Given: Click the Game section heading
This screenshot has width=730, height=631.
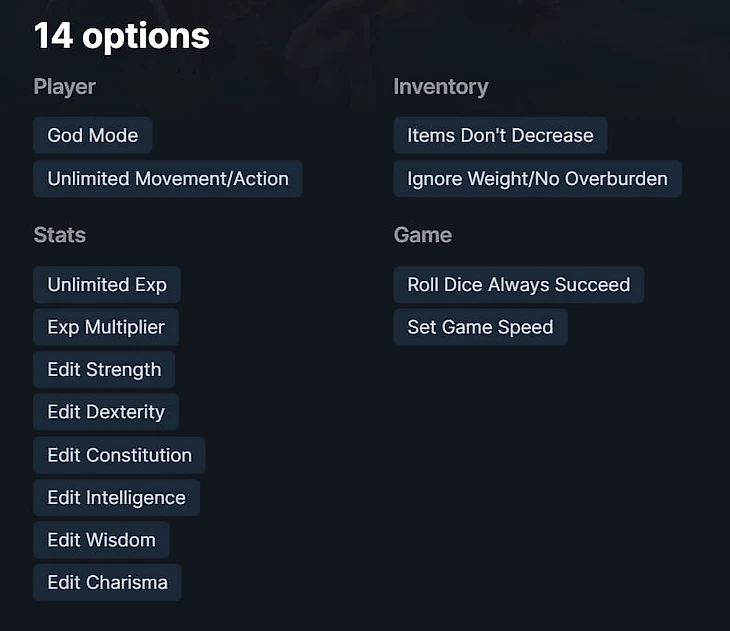Looking at the screenshot, I should [x=422, y=235].
